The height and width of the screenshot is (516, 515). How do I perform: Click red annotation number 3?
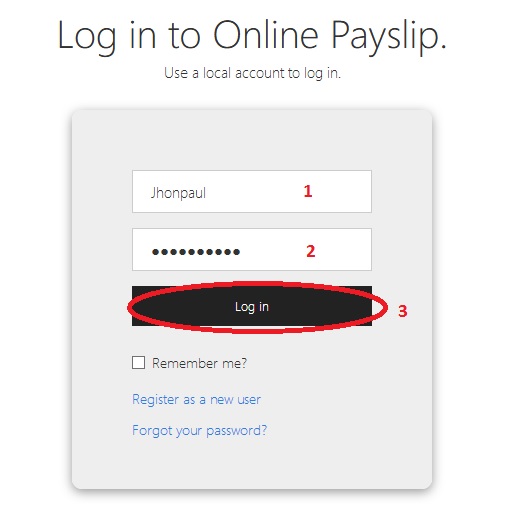click(x=403, y=311)
